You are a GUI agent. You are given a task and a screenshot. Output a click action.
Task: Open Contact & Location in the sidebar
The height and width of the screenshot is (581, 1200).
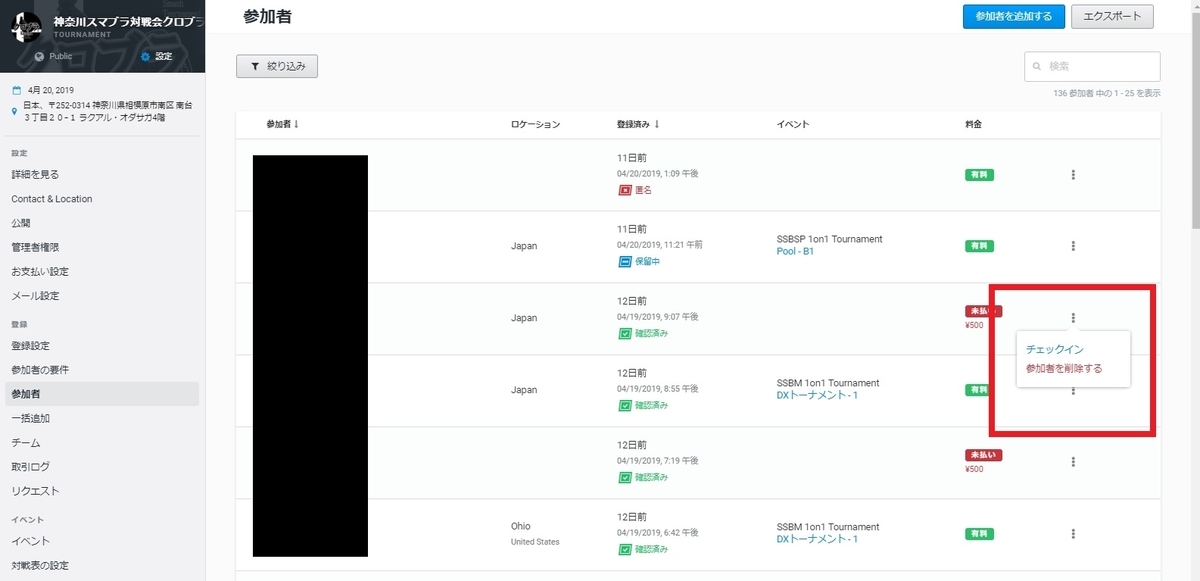(52, 199)
